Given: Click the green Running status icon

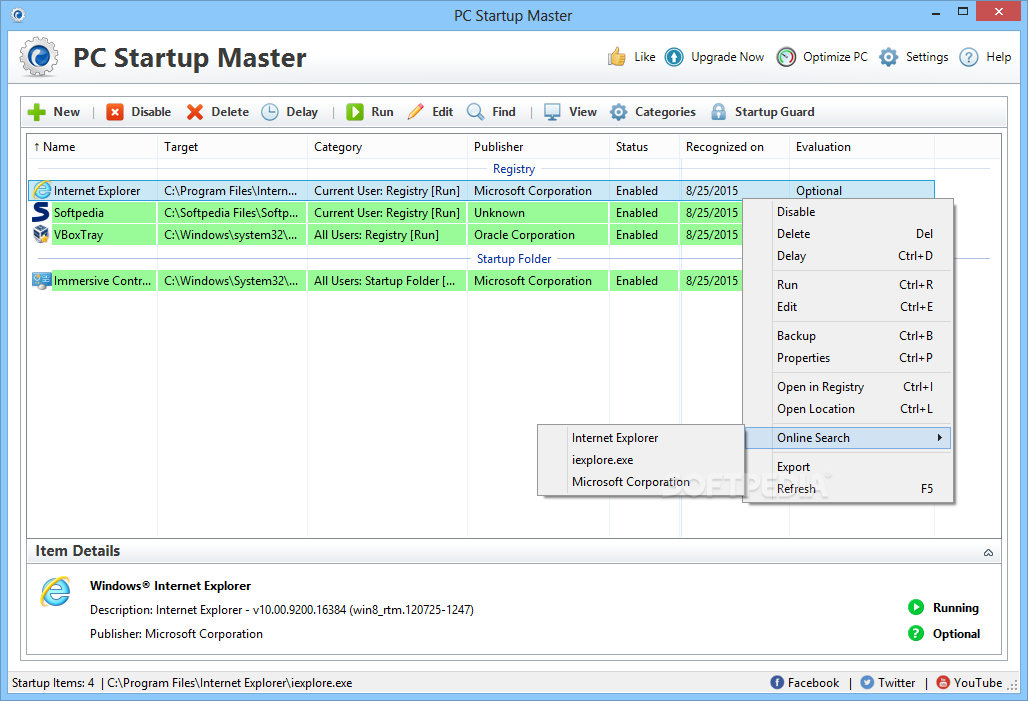Looking at the screenshot, I should (x=916, y=607).
